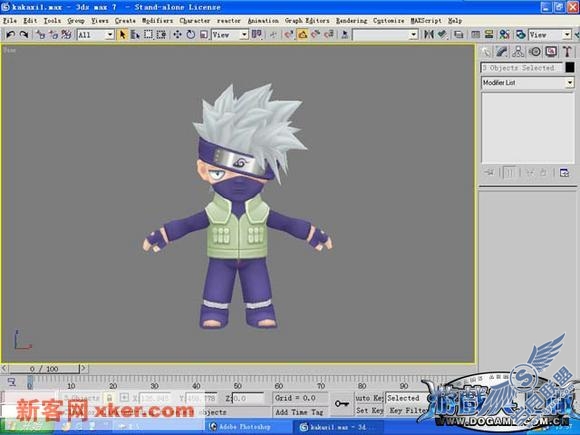580x435 pixels.
Task: Click the time slider showing 0 / 100
Action: click(x=44, y=369)
